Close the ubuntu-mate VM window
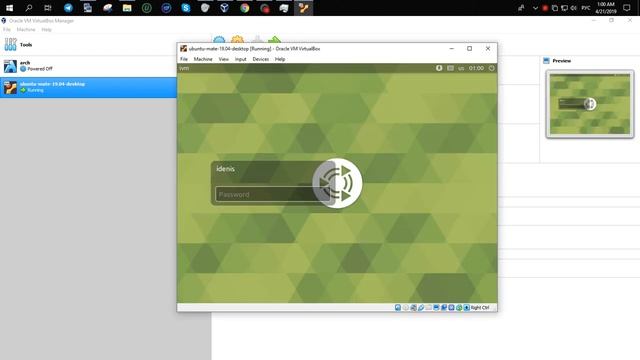This screenshot has height=360, width=640. click(488, 48)
